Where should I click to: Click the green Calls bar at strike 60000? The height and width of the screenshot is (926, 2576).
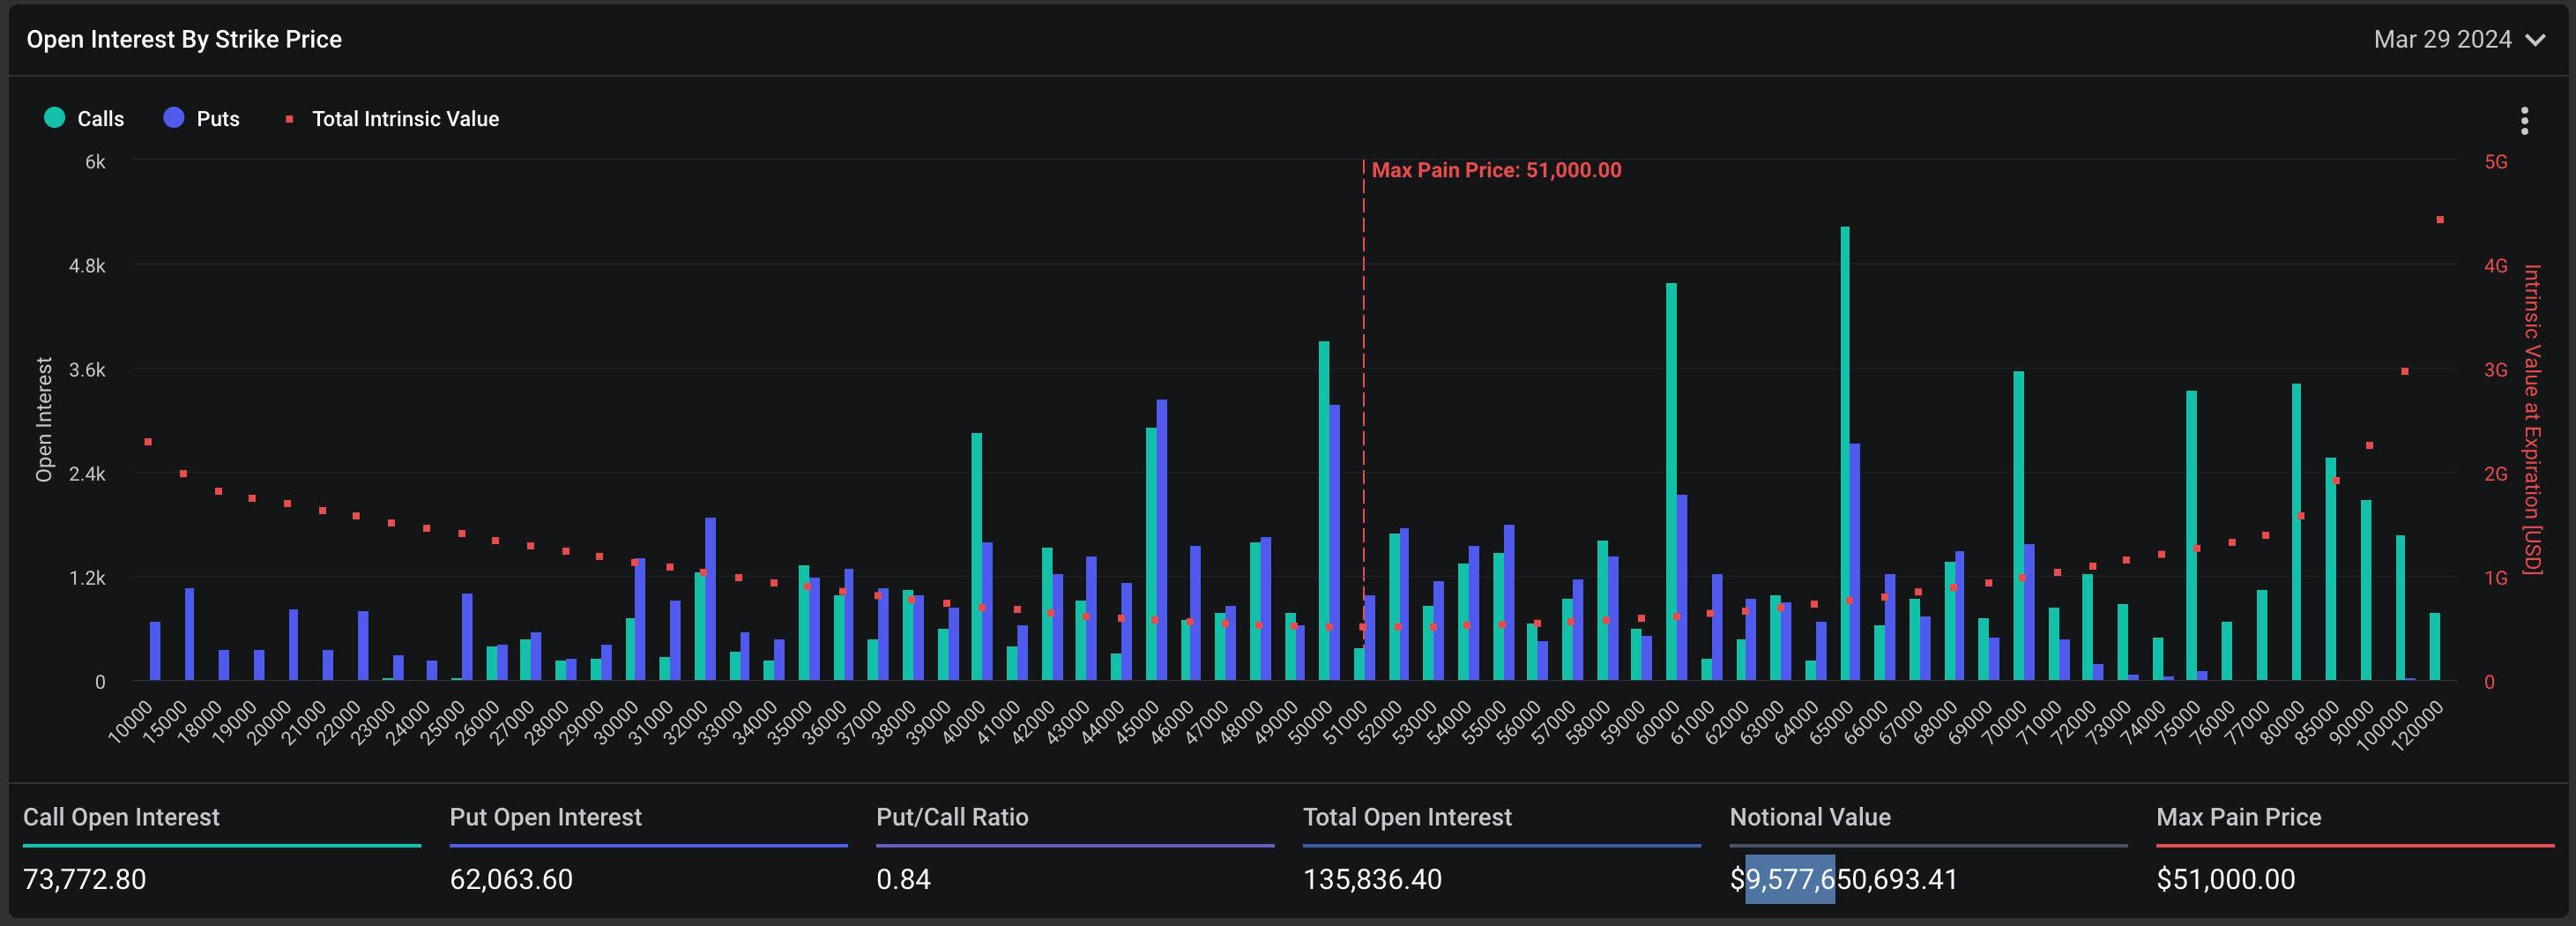coord(1671,480)
